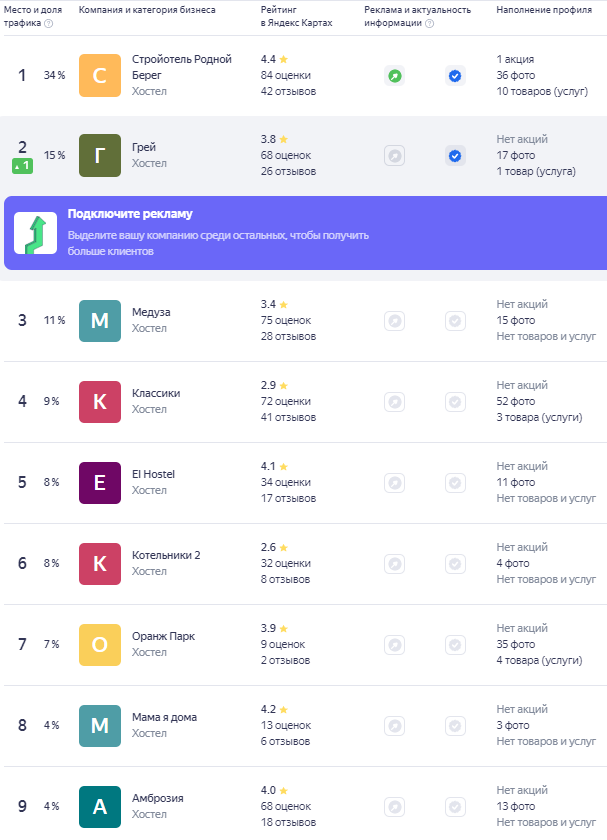Image resolution: width=607 pixels, height=840 pixels.
Task: Click the gray verification icon in Амброзия row
Action: coord(455,807)
